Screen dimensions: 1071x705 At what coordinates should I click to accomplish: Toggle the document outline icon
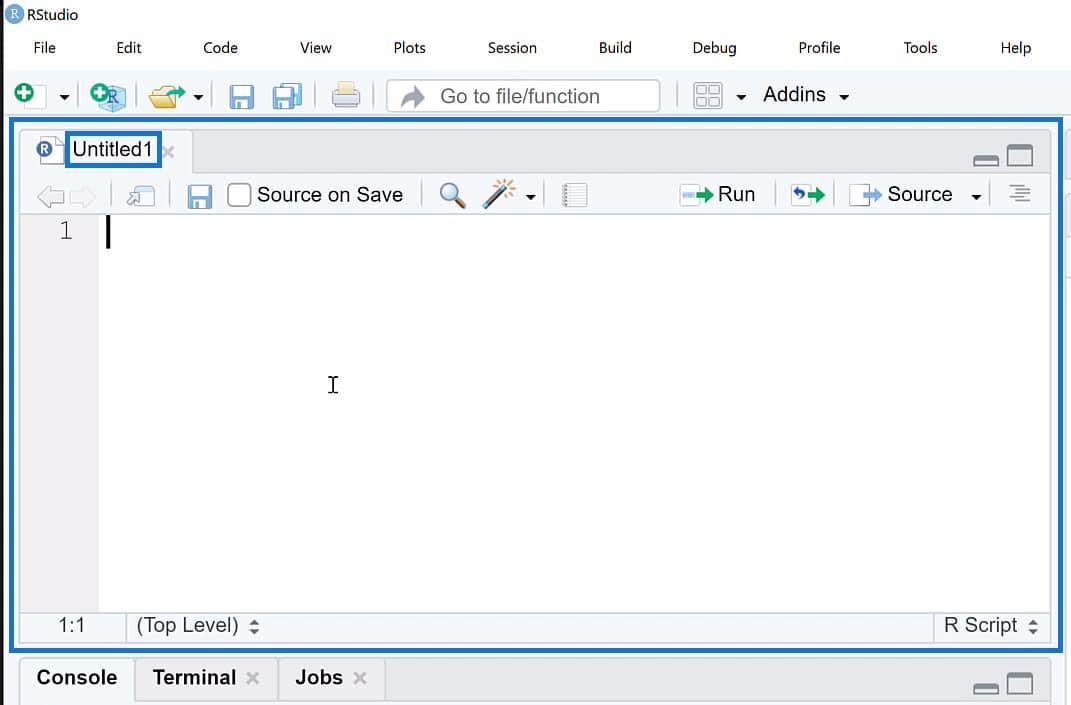(1020, 194)
